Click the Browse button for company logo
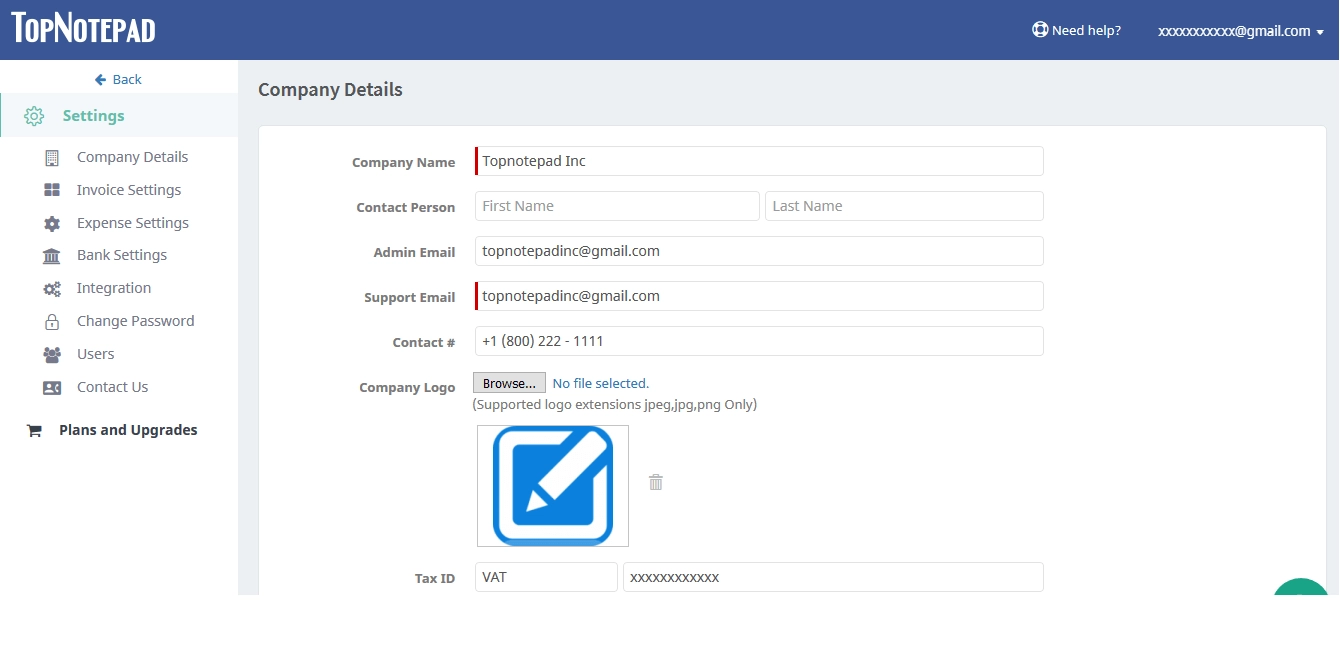 [509, 383]
